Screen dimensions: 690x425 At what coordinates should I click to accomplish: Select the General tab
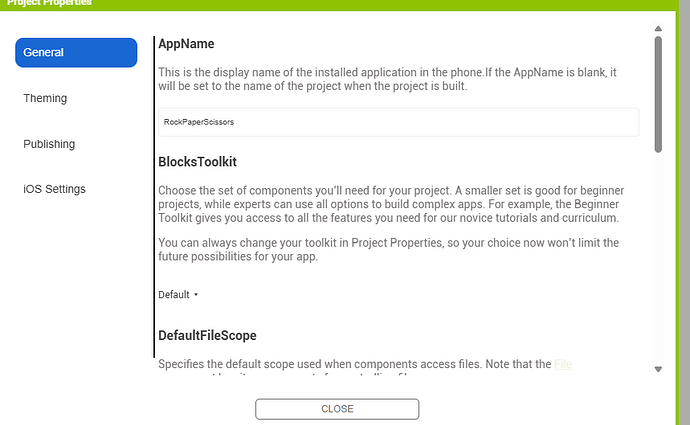76,53
